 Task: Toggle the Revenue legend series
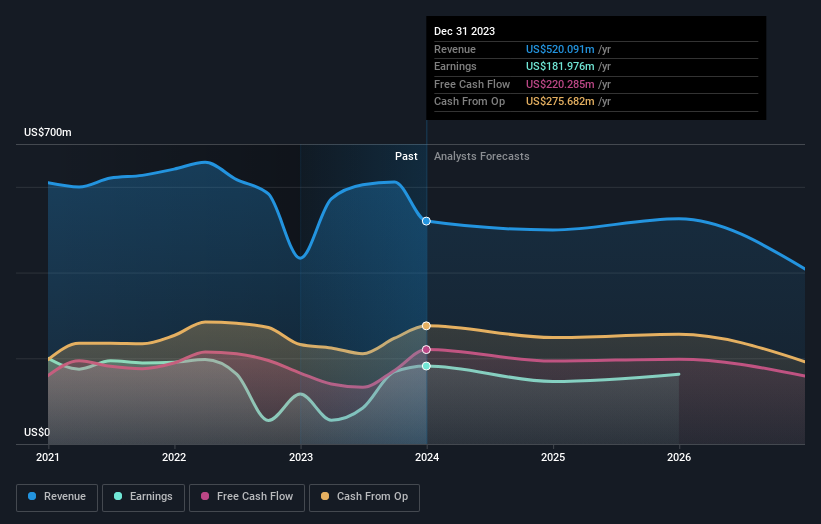pyautogui.click(x=57, y=497)
